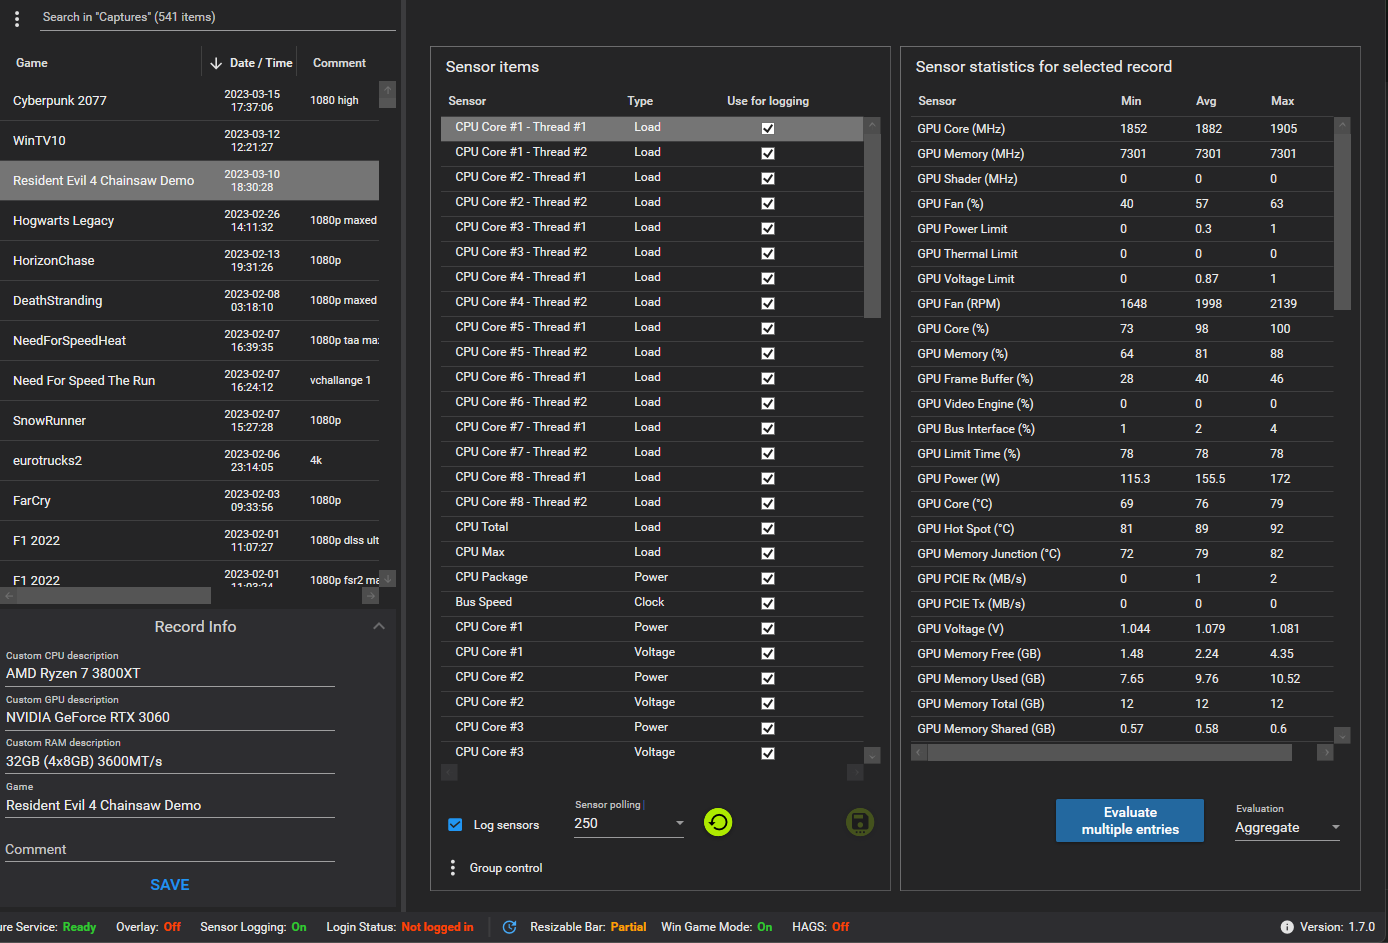Uncheck logging for CPU Core #1 - Thread #1

[x=768, y=128]
